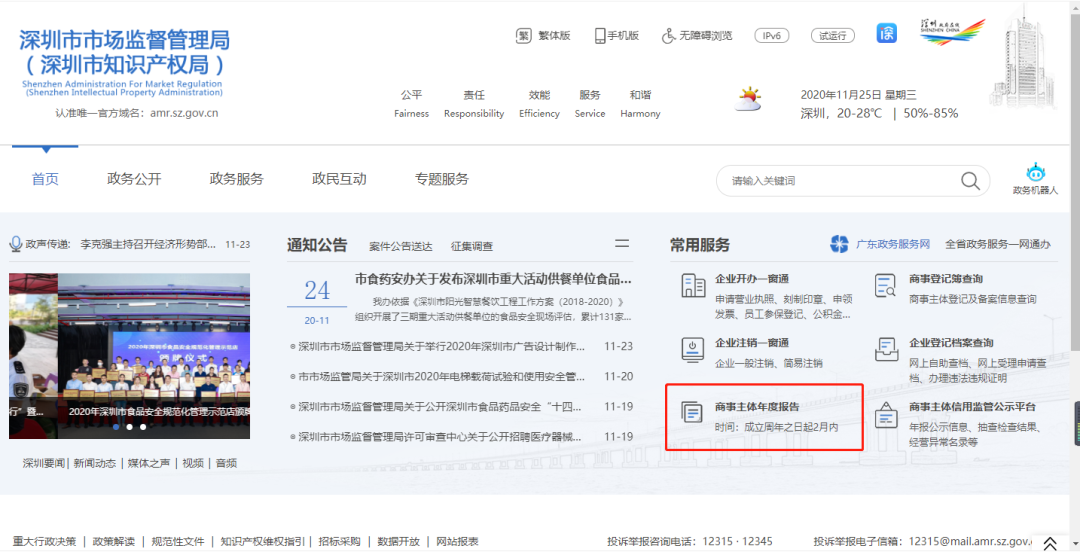Open 政策解读 footer link
This screenshot has width=1080, height=555.
pyautogui.click(x=114, y=541)
